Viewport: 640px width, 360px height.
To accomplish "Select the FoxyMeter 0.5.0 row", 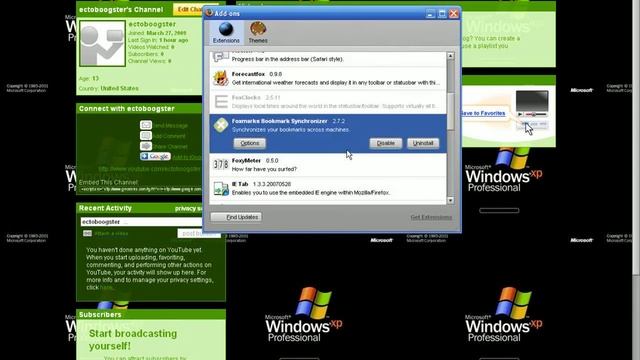I will [x=328, y=165].
